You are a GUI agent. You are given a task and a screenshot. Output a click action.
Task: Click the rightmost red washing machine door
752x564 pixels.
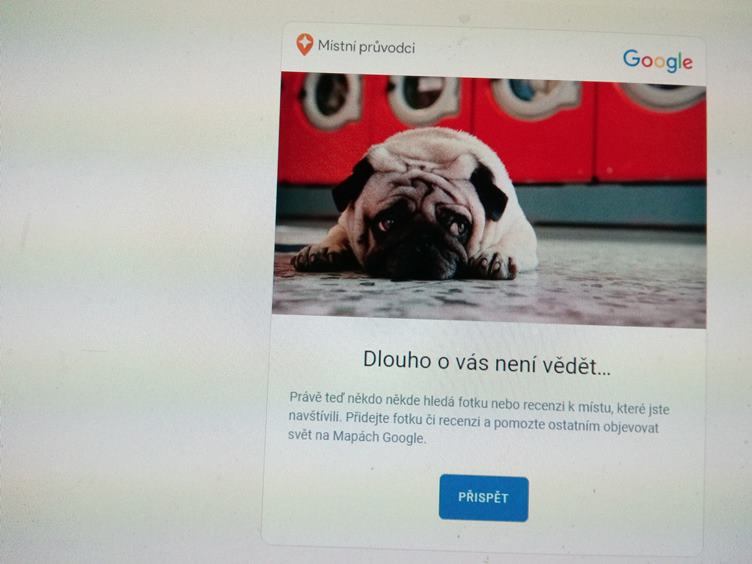[664, 96]
